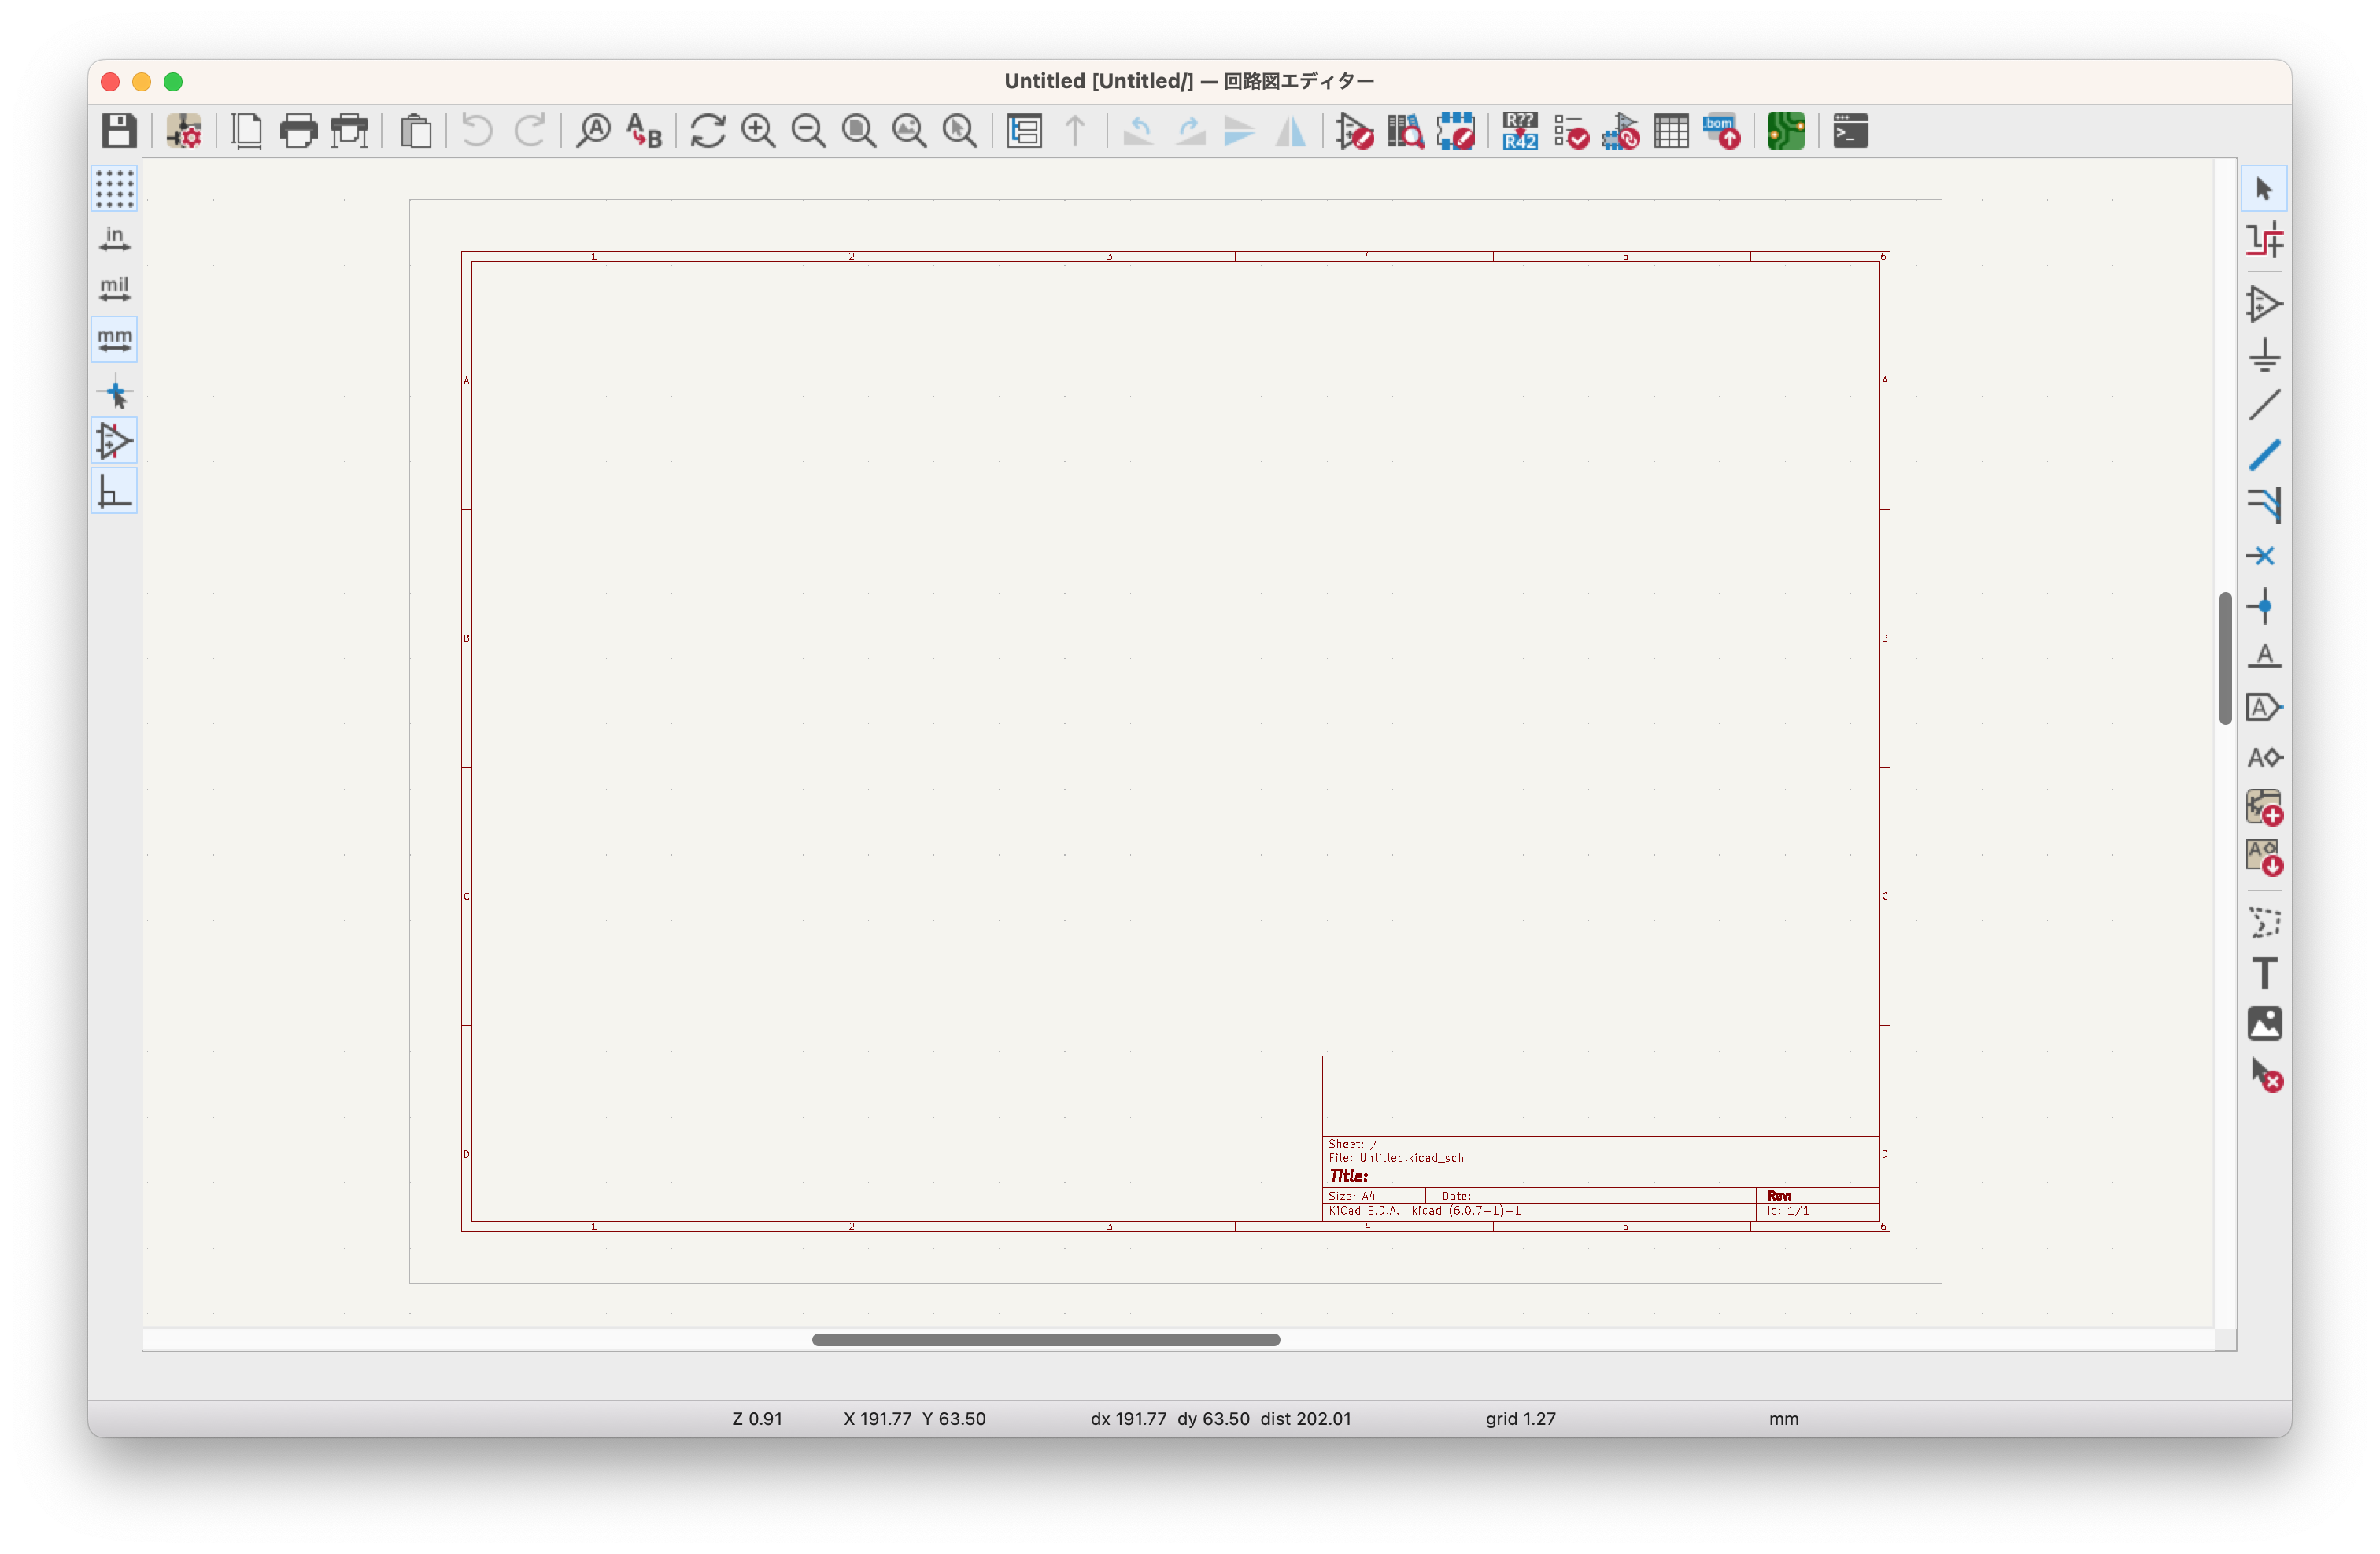Annotate schematic symbols R42 icon

click(x=1520, y=131)
